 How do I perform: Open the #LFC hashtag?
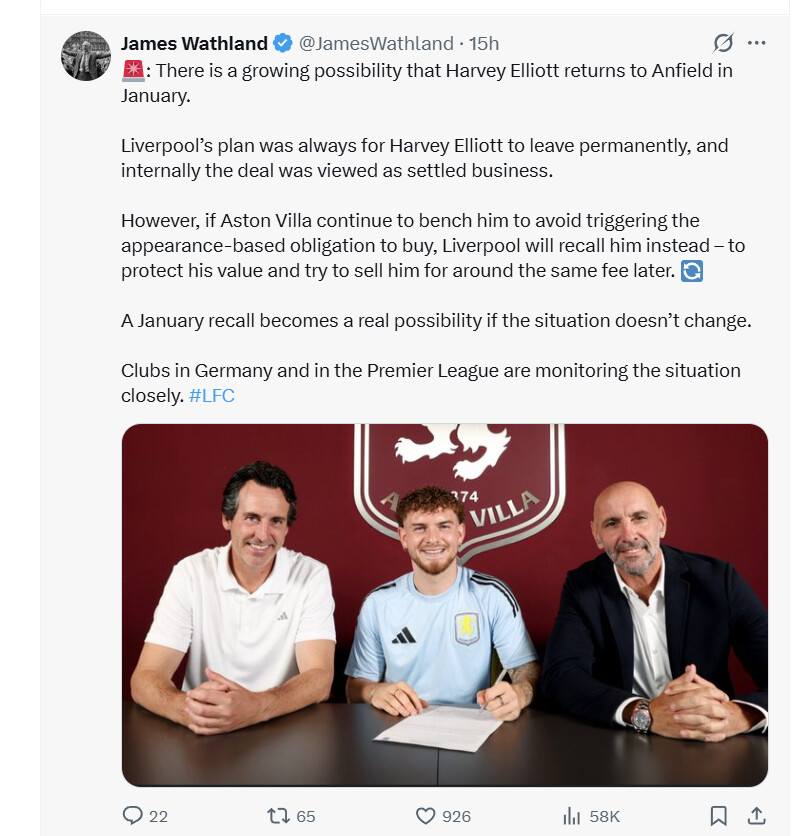212,395
